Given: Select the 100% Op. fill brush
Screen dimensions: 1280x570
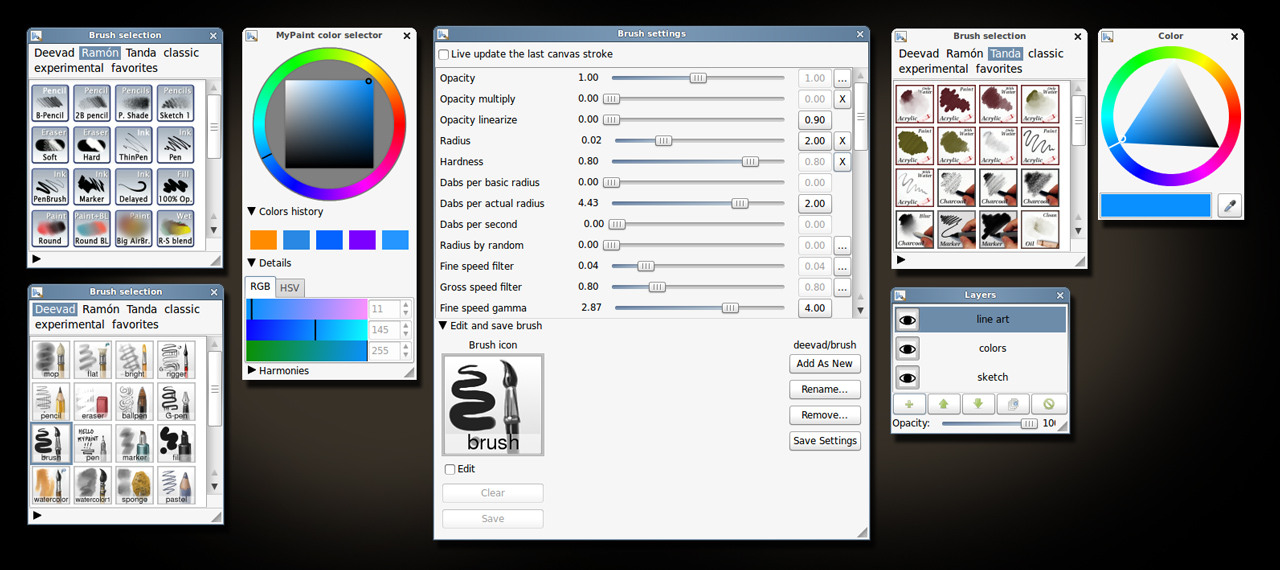Looking at the screenshot, I should (x=175, y=187).
